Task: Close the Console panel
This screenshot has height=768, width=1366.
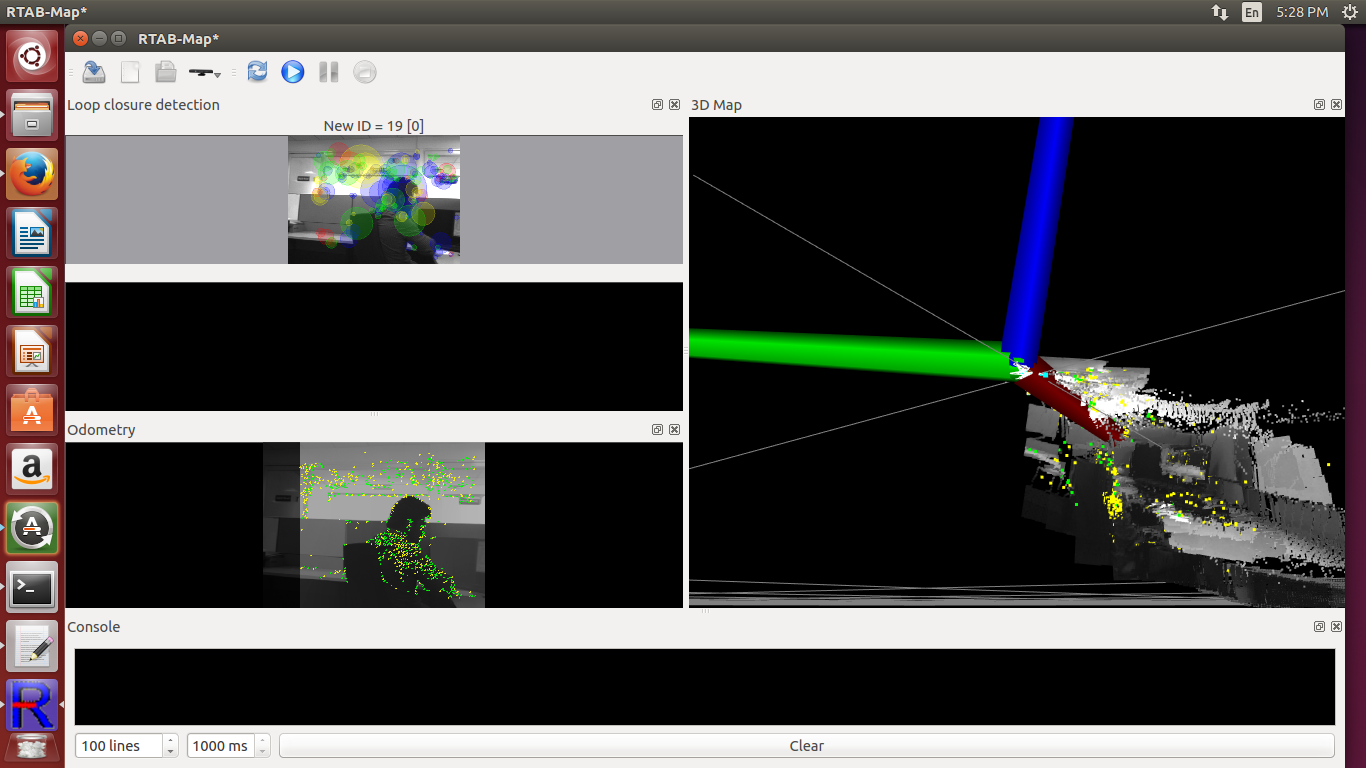Action: (x=1336, y=627)
